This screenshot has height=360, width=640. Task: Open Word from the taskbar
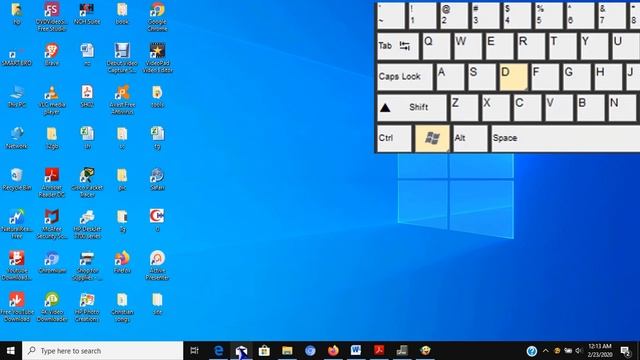(x=356, y=351)
